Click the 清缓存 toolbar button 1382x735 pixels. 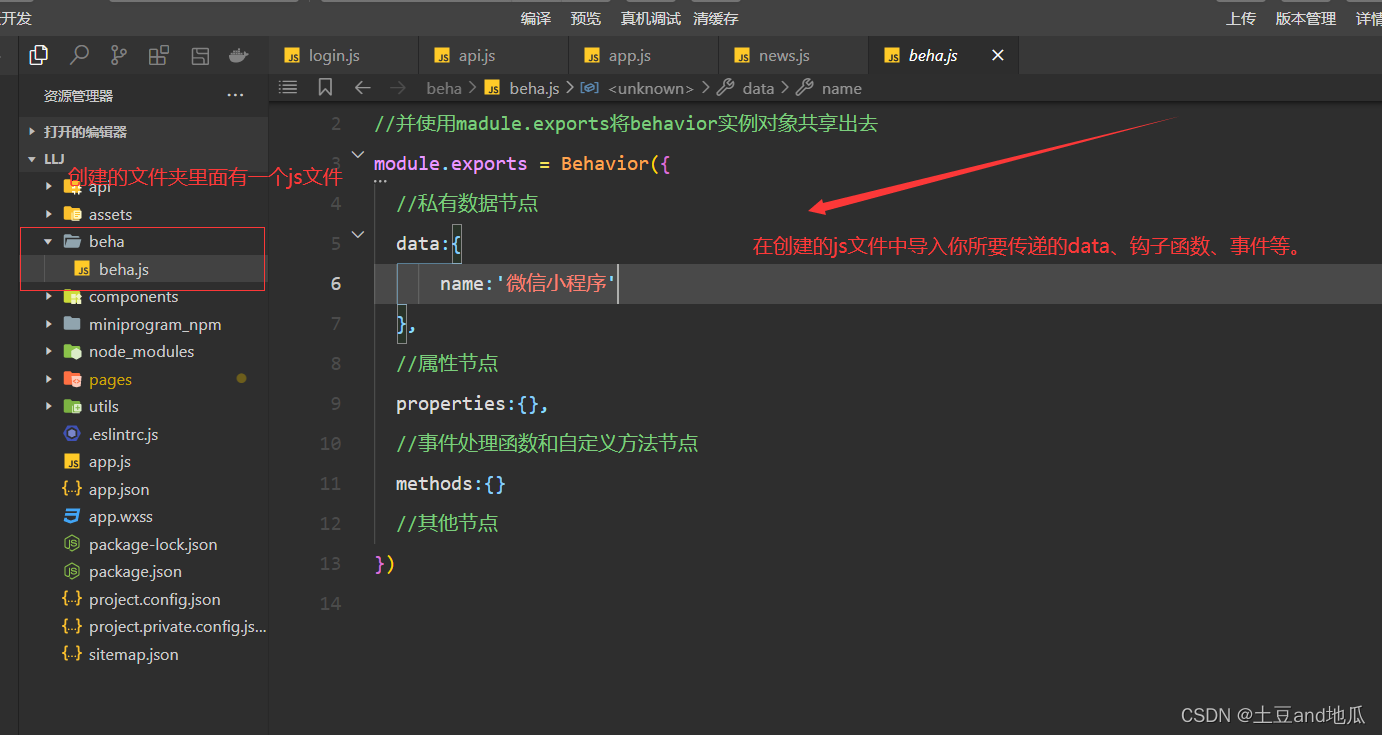[716, 18]
